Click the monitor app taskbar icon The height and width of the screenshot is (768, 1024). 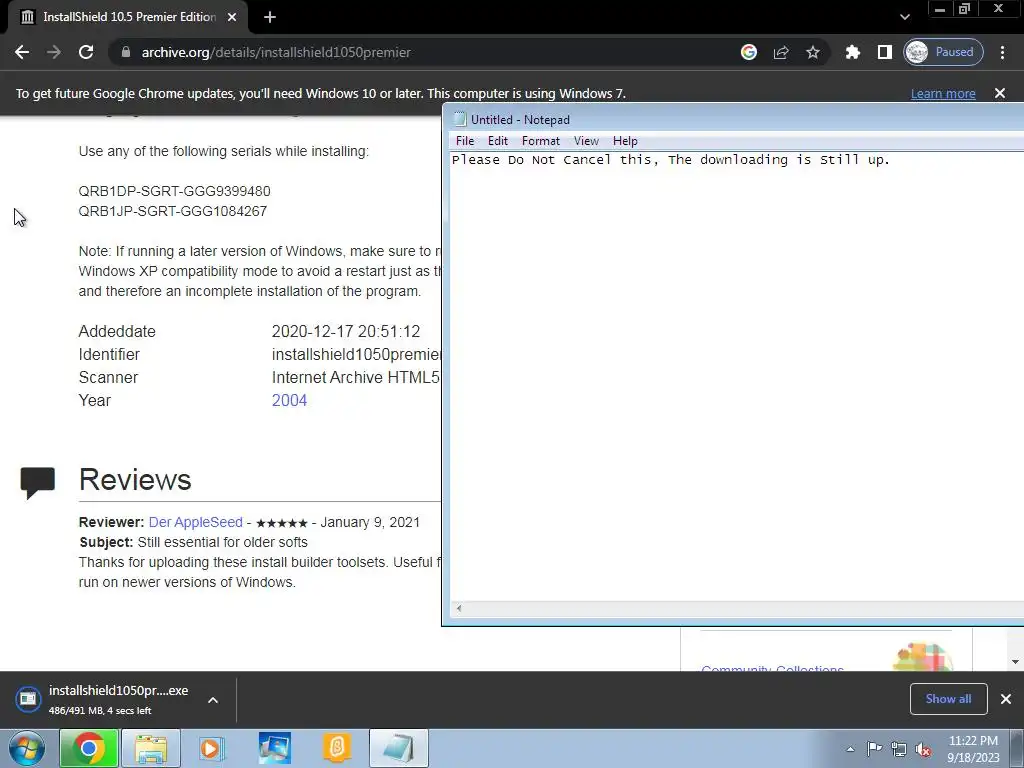tap(274, 748)
